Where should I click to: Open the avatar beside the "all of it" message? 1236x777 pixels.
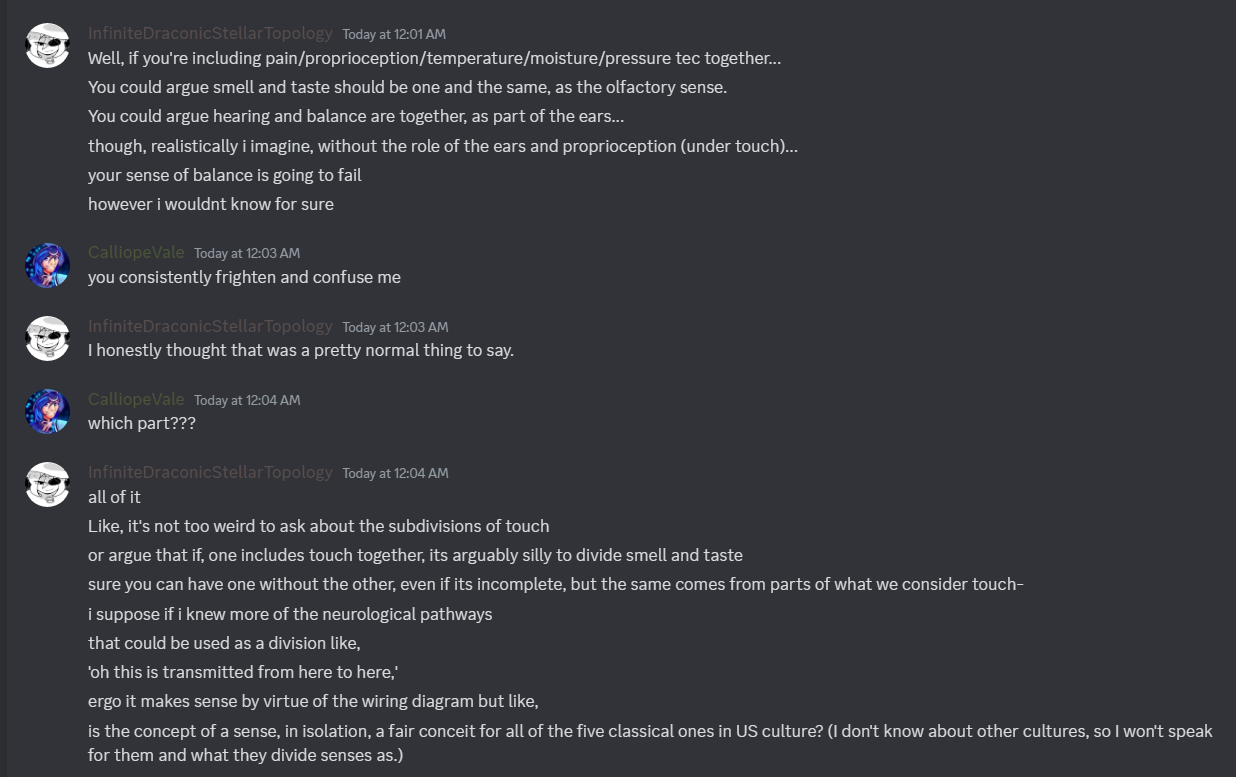(47, 484)
